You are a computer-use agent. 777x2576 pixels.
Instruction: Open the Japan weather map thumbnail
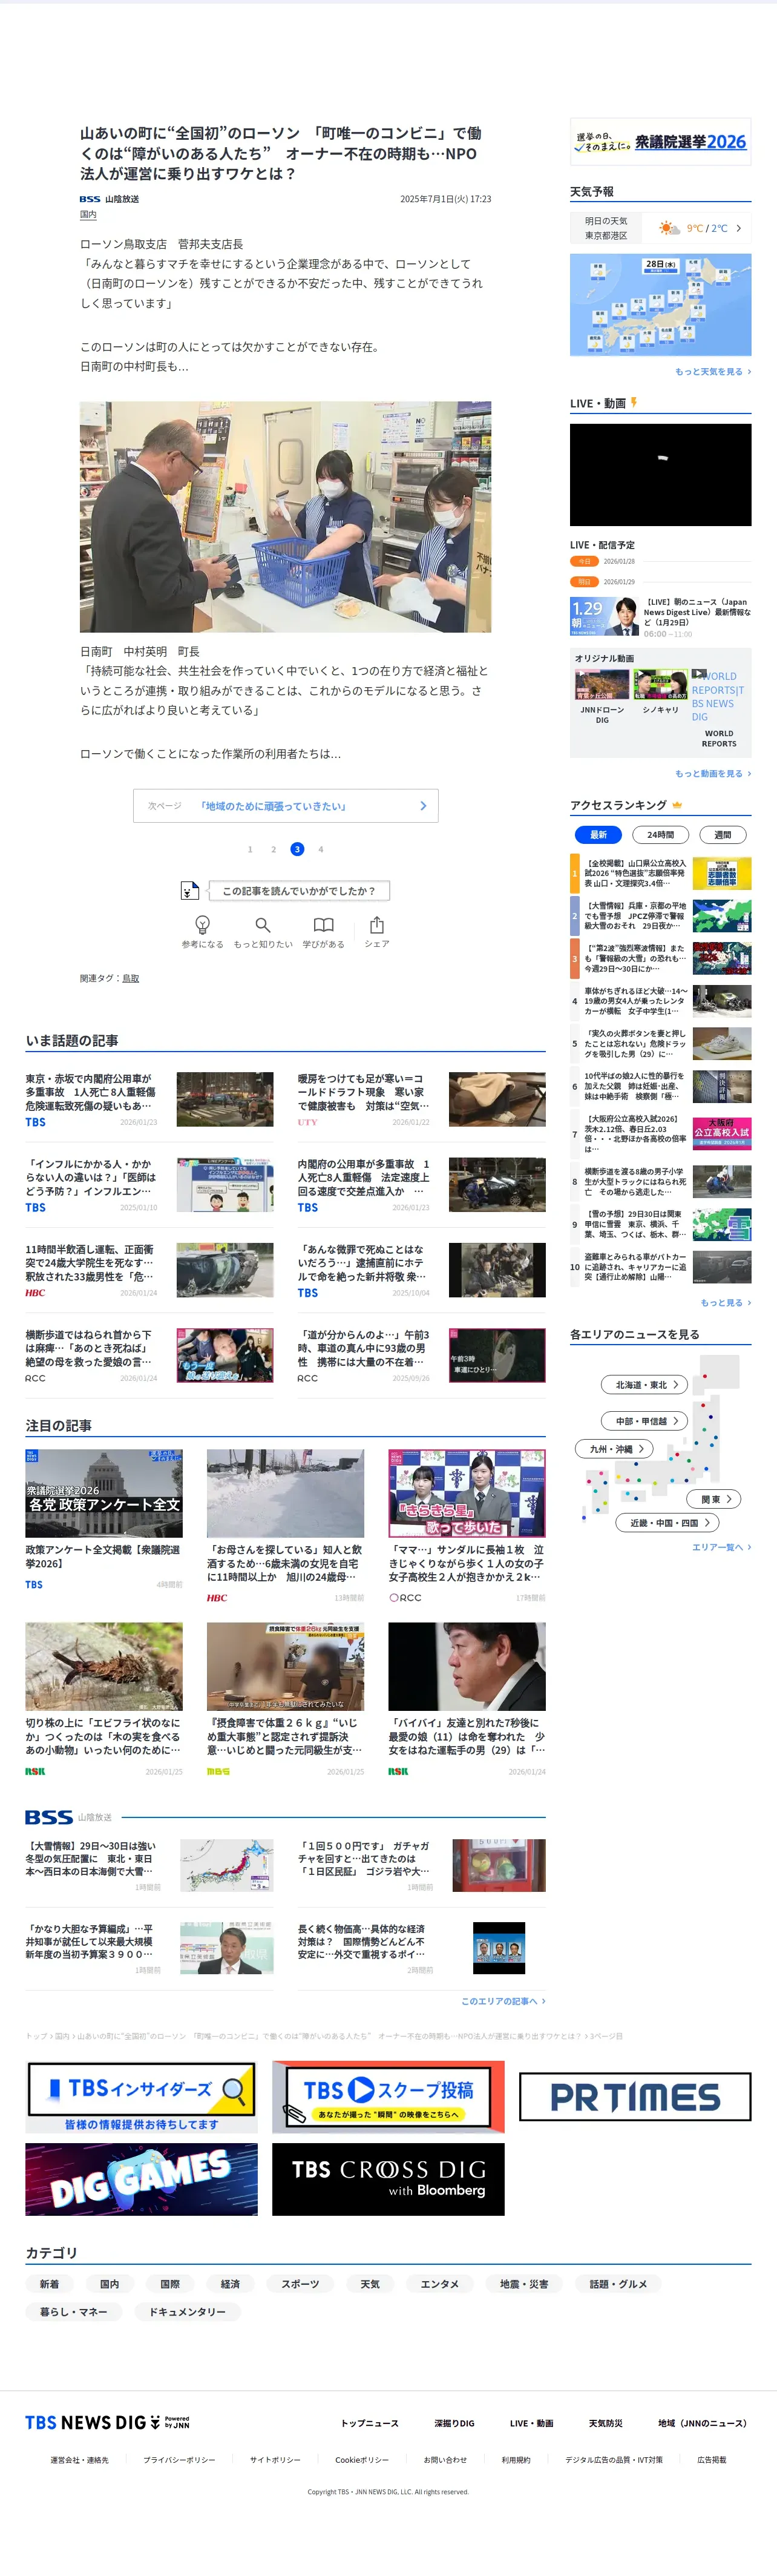660,305
